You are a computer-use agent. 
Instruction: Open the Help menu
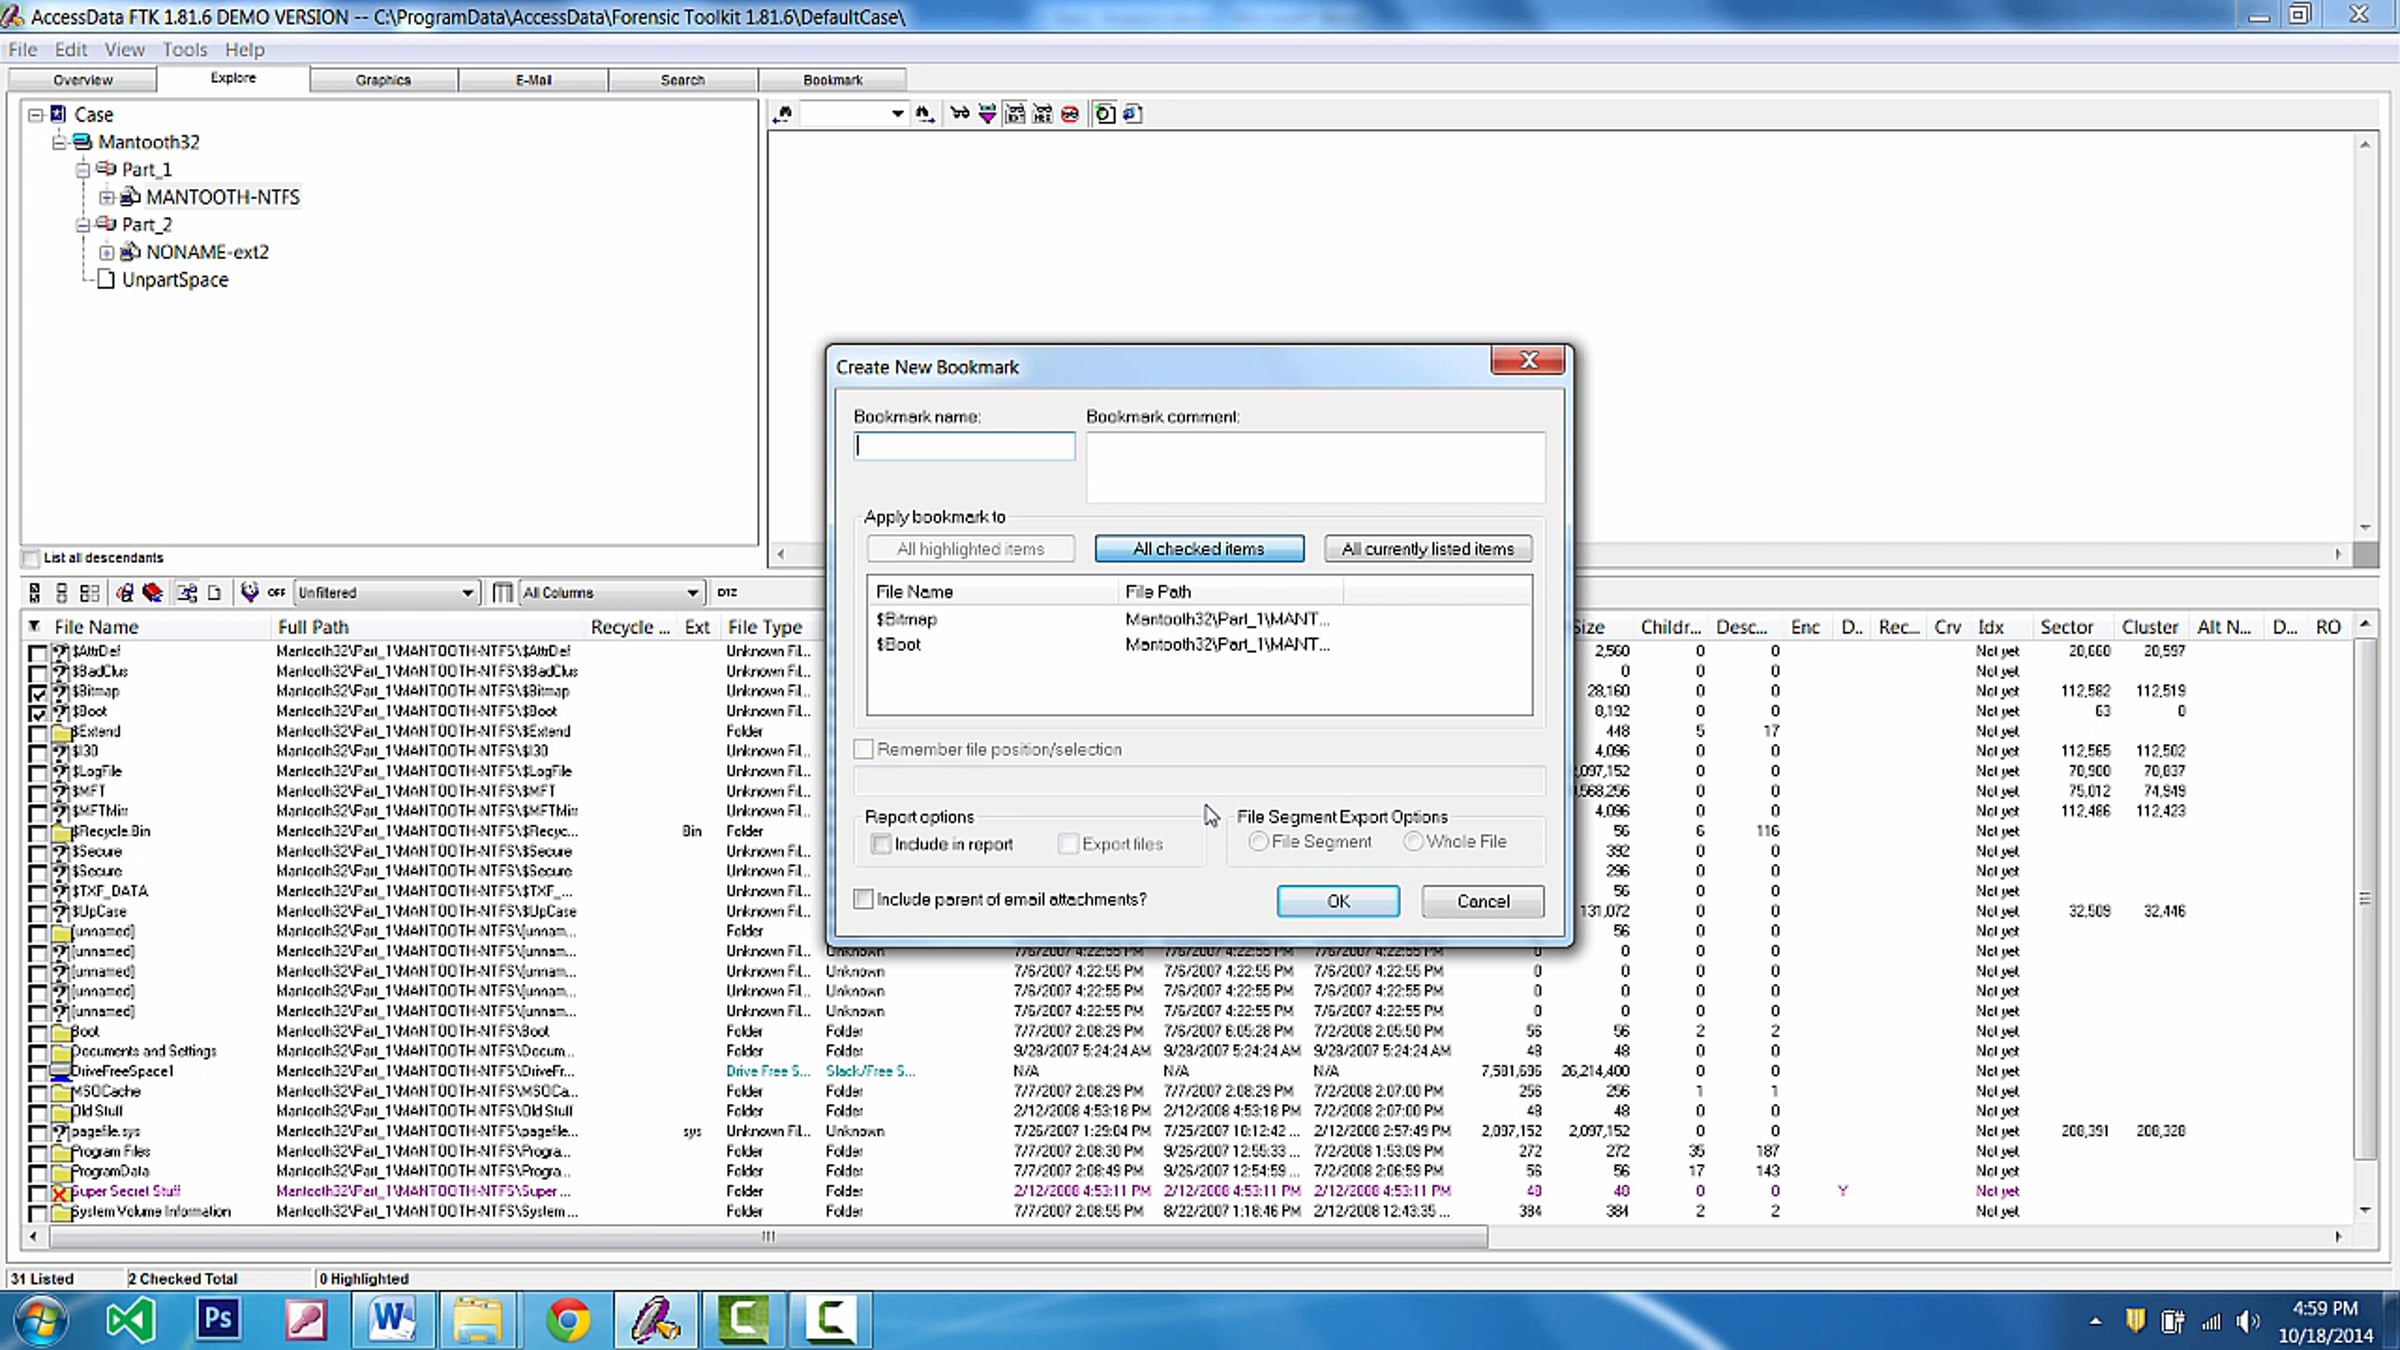tap(244, 49)
